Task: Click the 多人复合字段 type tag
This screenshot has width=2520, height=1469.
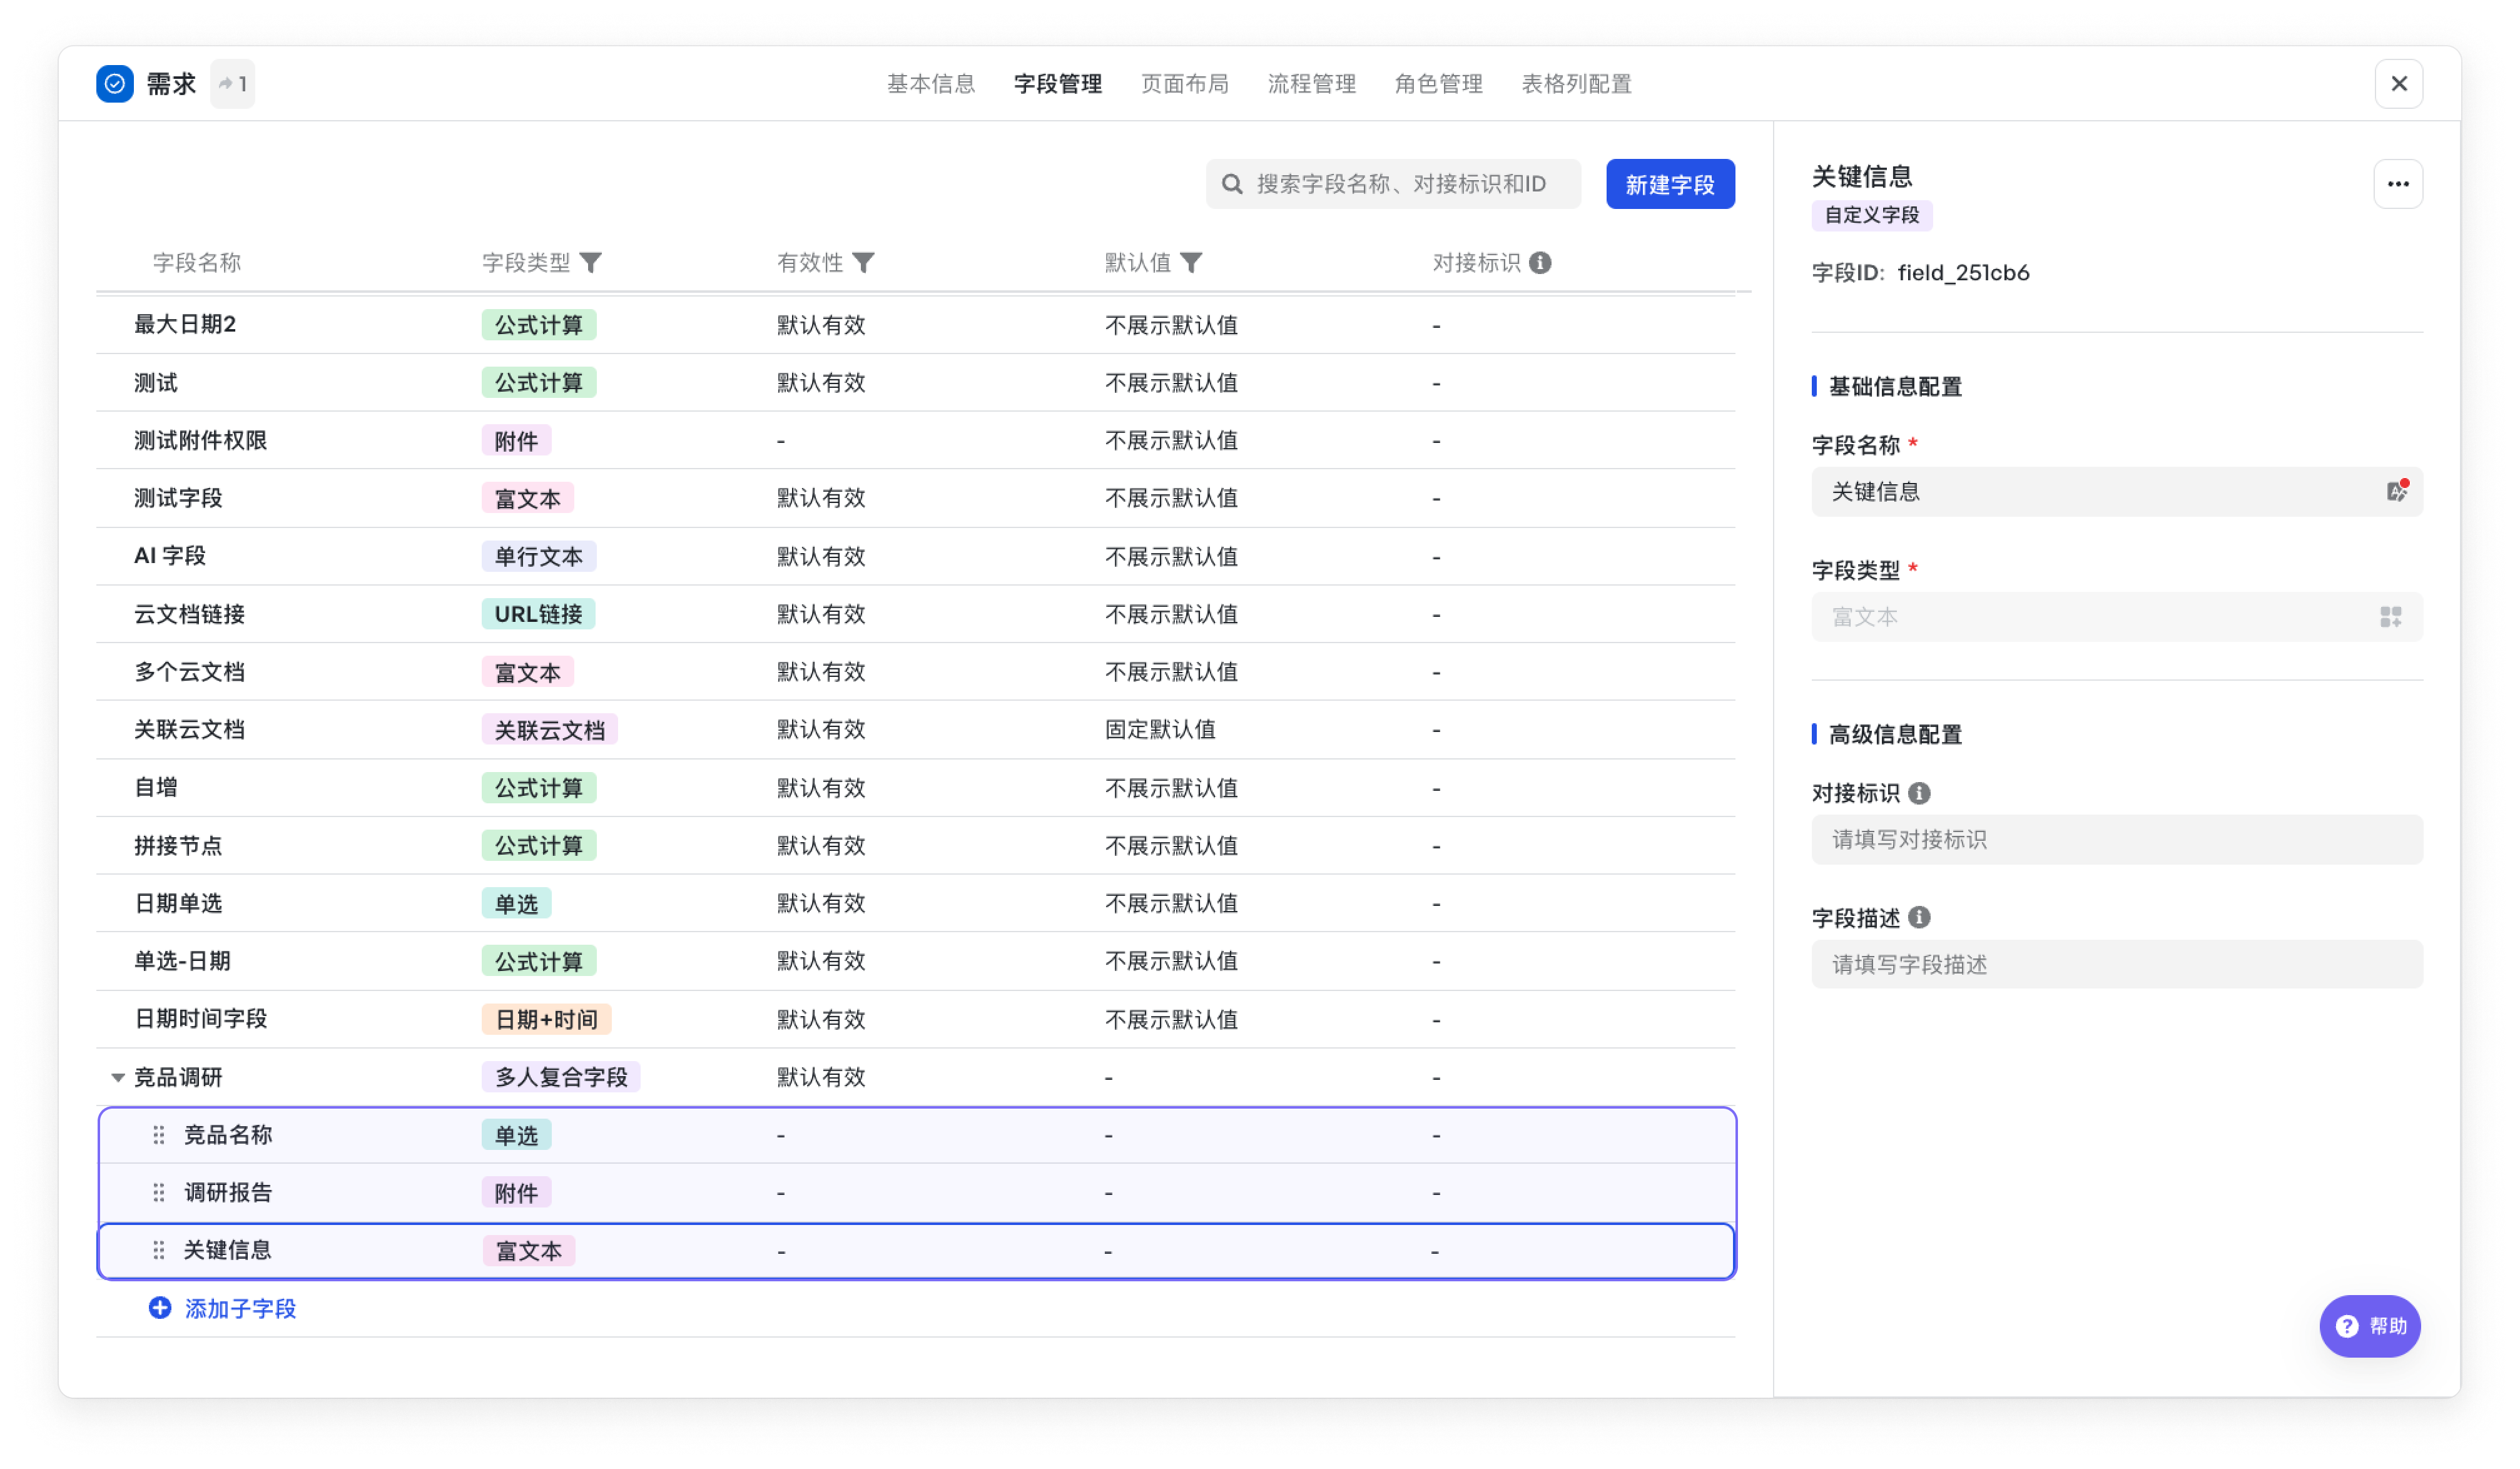Action: 561,1077
